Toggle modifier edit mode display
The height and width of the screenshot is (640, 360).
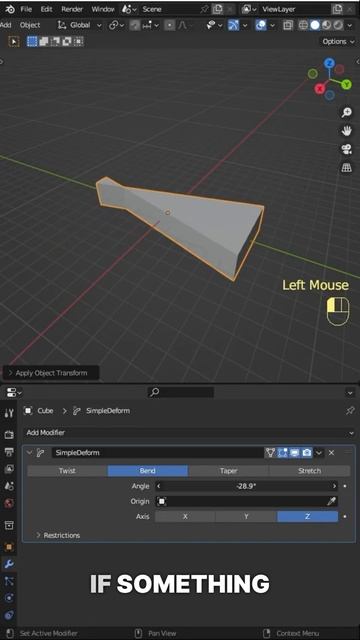[282, 452]
